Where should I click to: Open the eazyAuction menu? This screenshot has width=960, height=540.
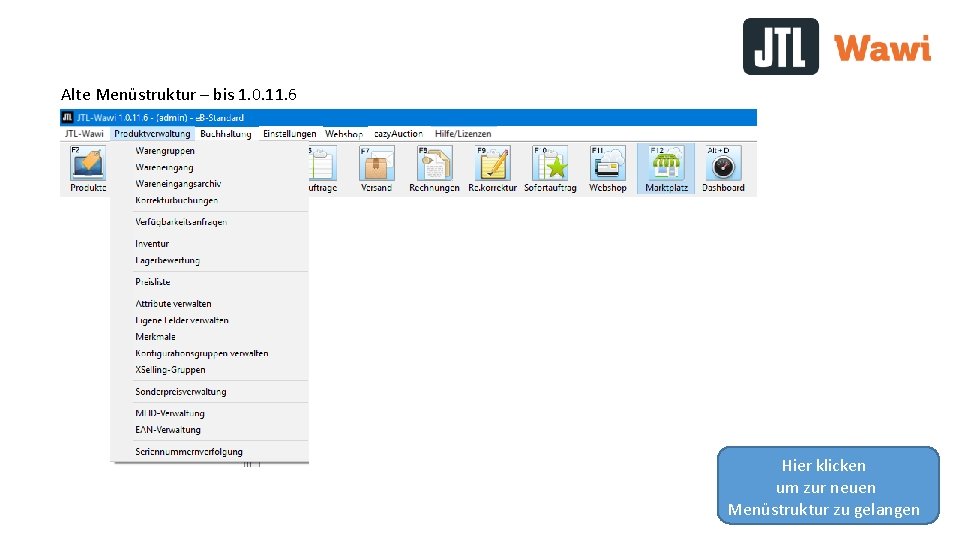tap(398, 133)
